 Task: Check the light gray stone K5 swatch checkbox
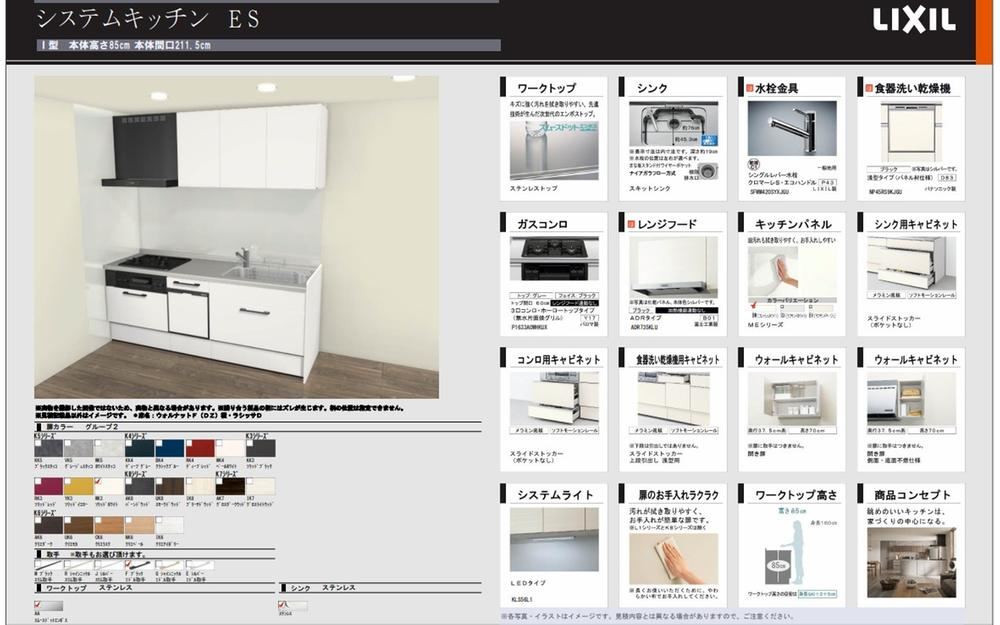click(x=68, y=443)
